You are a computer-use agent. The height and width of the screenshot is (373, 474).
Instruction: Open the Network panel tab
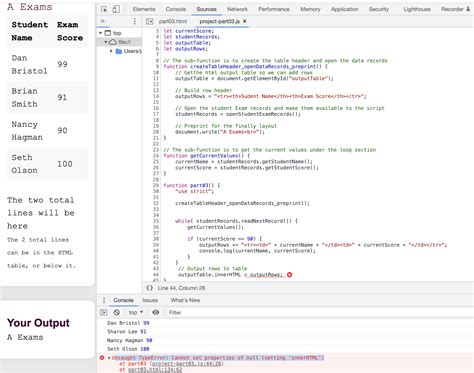pyautogui.click(x=237, y=9)
